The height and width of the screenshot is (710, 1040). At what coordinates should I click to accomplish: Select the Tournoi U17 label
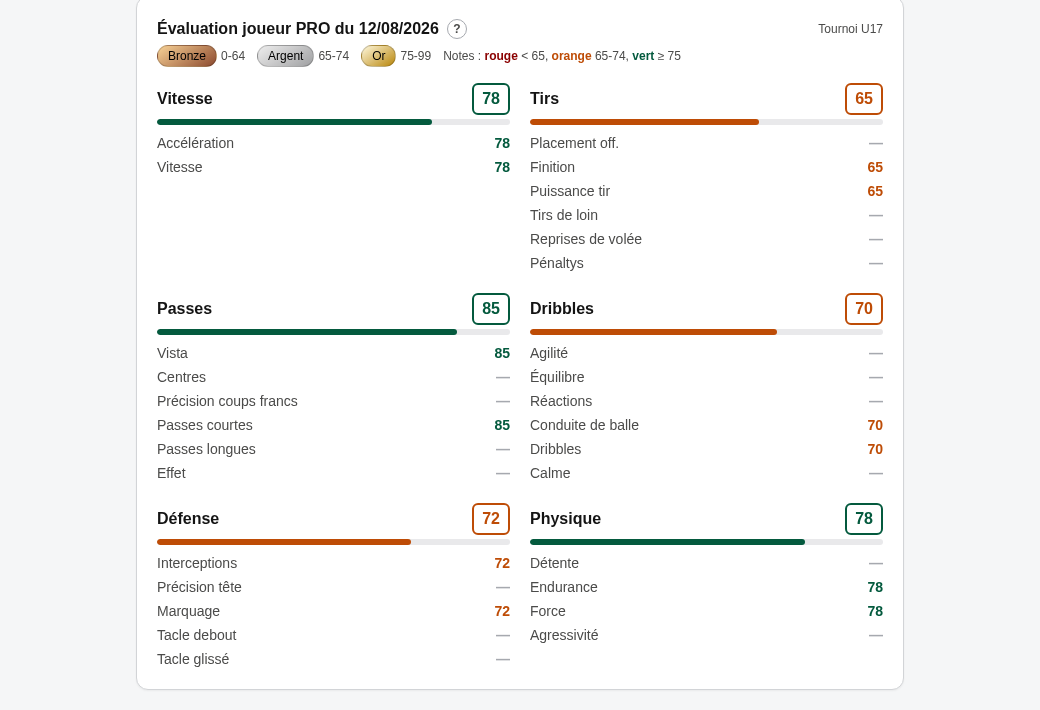point(850,29)
